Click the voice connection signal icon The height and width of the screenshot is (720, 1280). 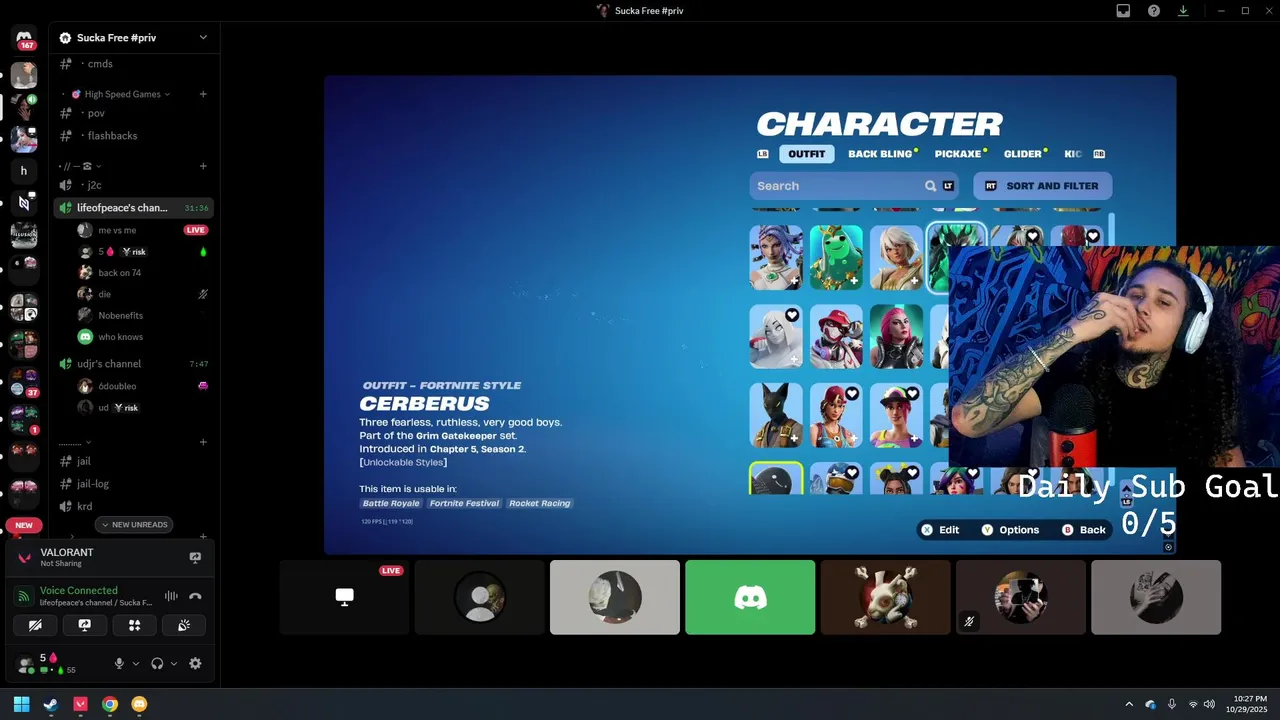tap(24, 596)
